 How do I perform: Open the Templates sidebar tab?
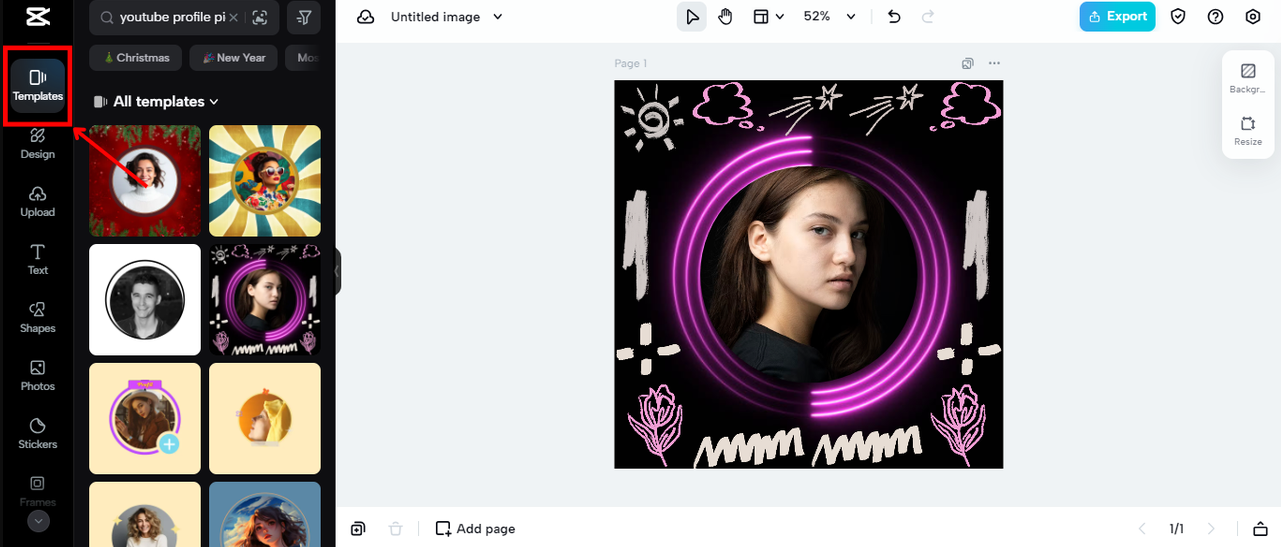(x=38, y=85)
